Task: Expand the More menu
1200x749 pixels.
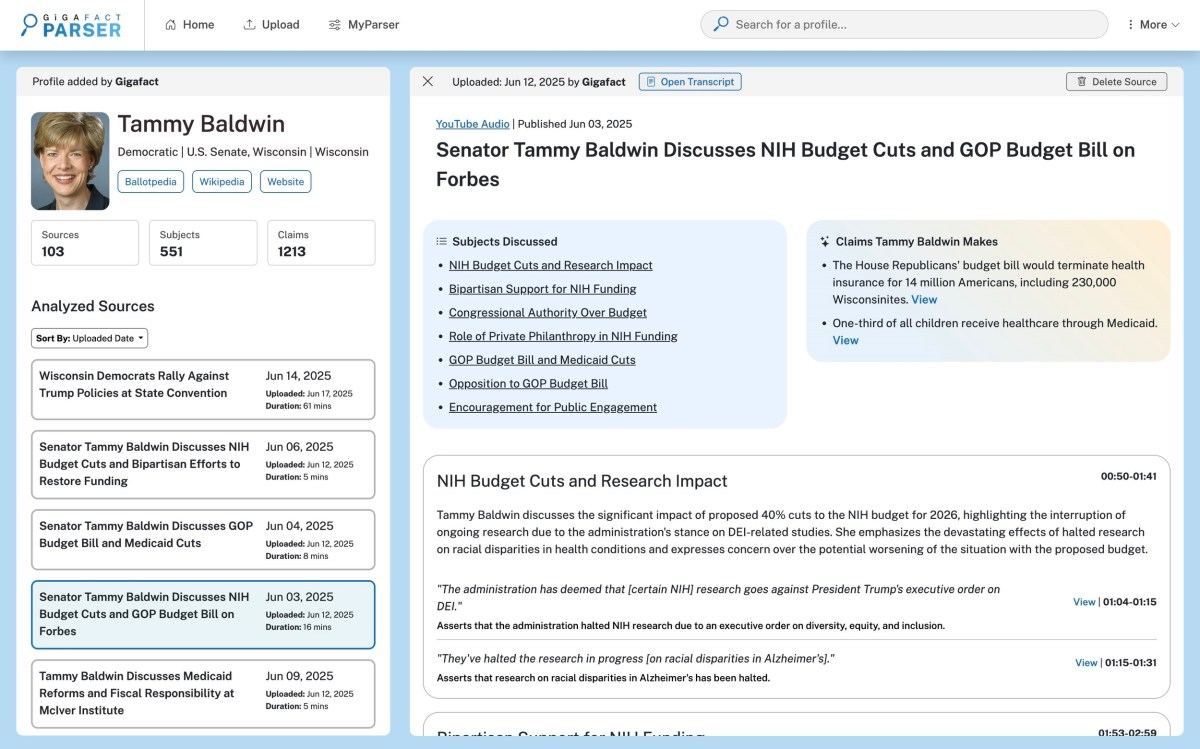Action: [1153, 25]
